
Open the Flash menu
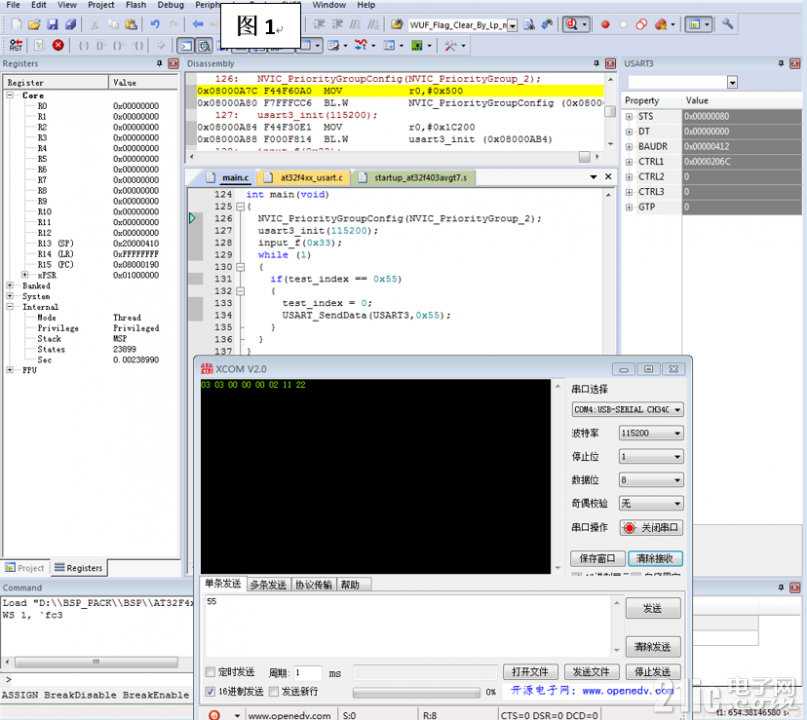pos(136,5)
